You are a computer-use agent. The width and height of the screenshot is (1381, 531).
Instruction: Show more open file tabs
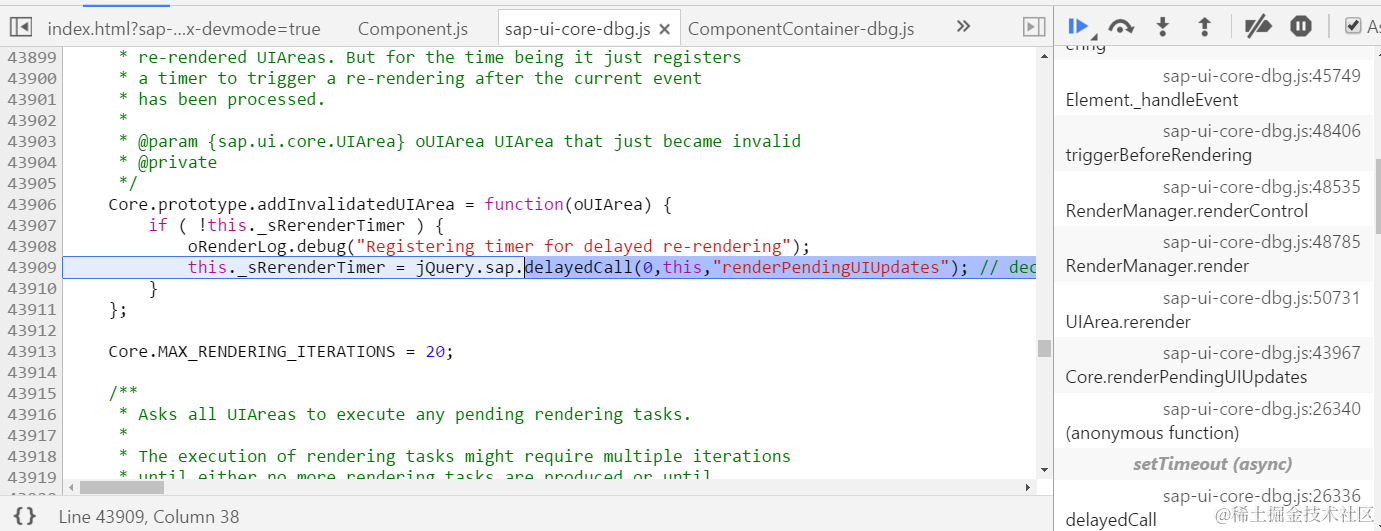coord(963,28)
